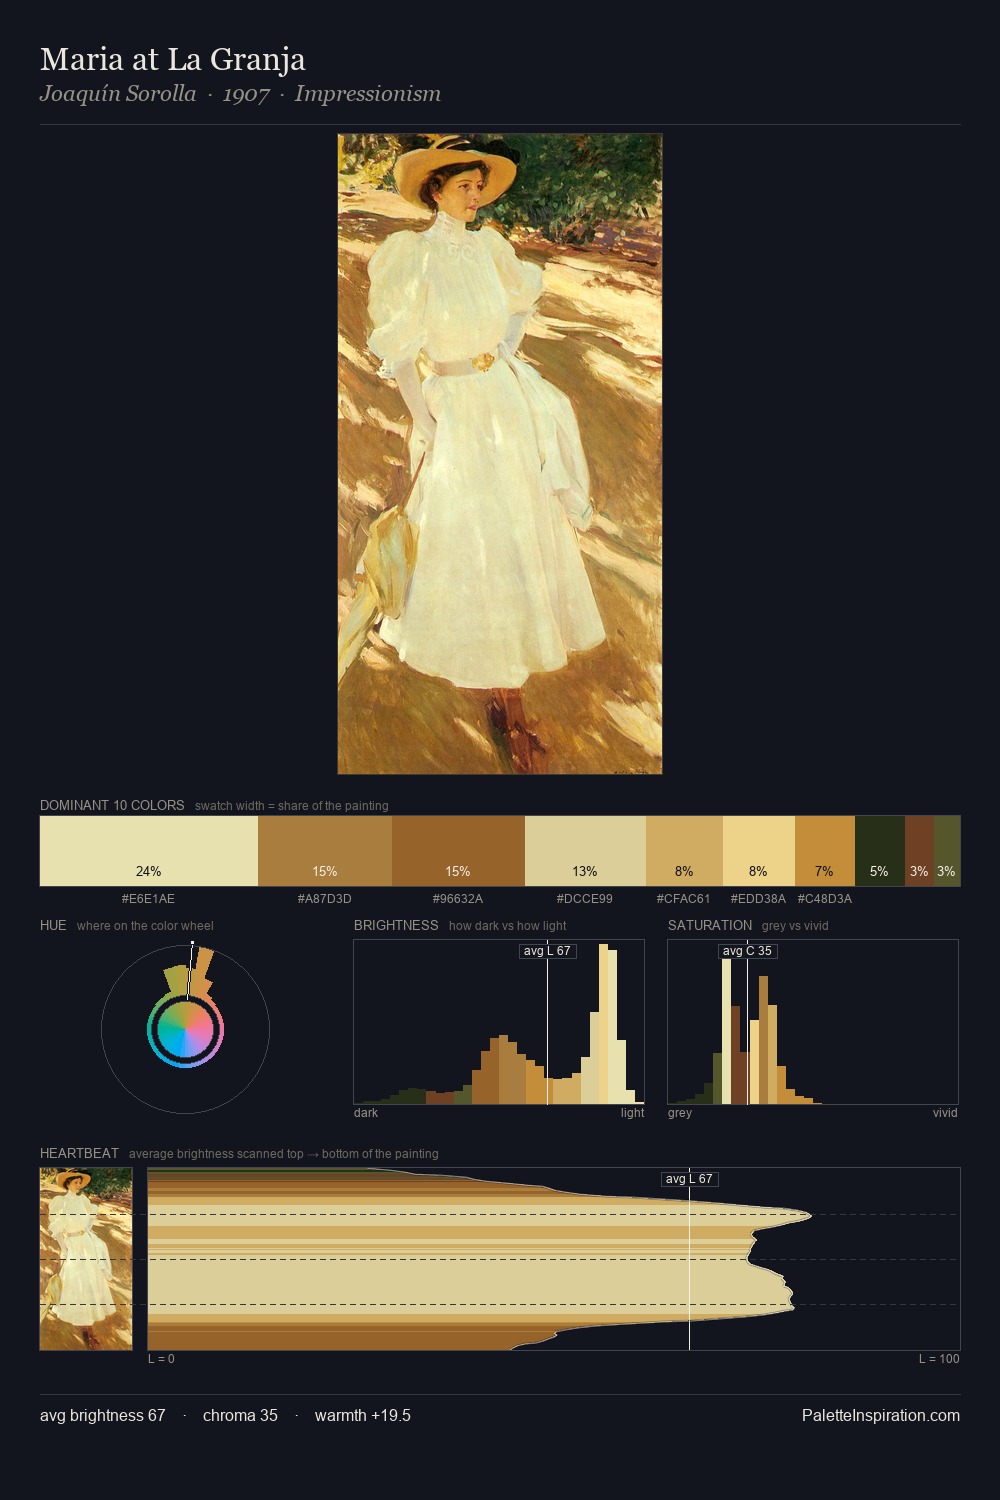Click the hex code #A87D3D

pos(324,899)
